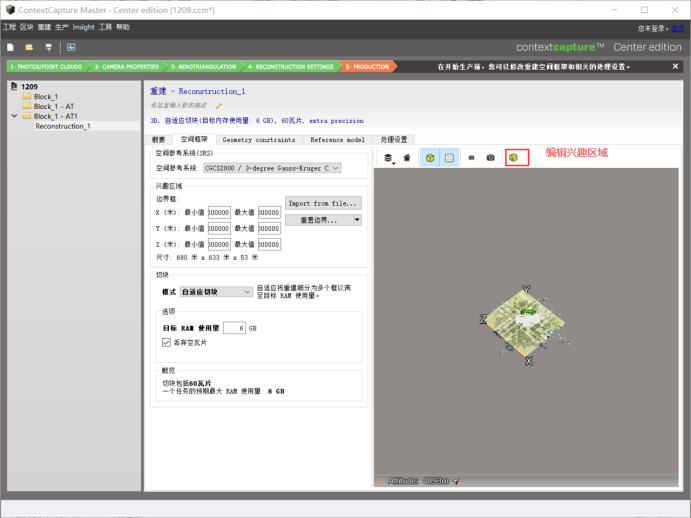Image resolution: width=691 pixels, height=518 pixels.
Task: Open the reset bounds dropdown arrow
Action: (x=357, y=220)
